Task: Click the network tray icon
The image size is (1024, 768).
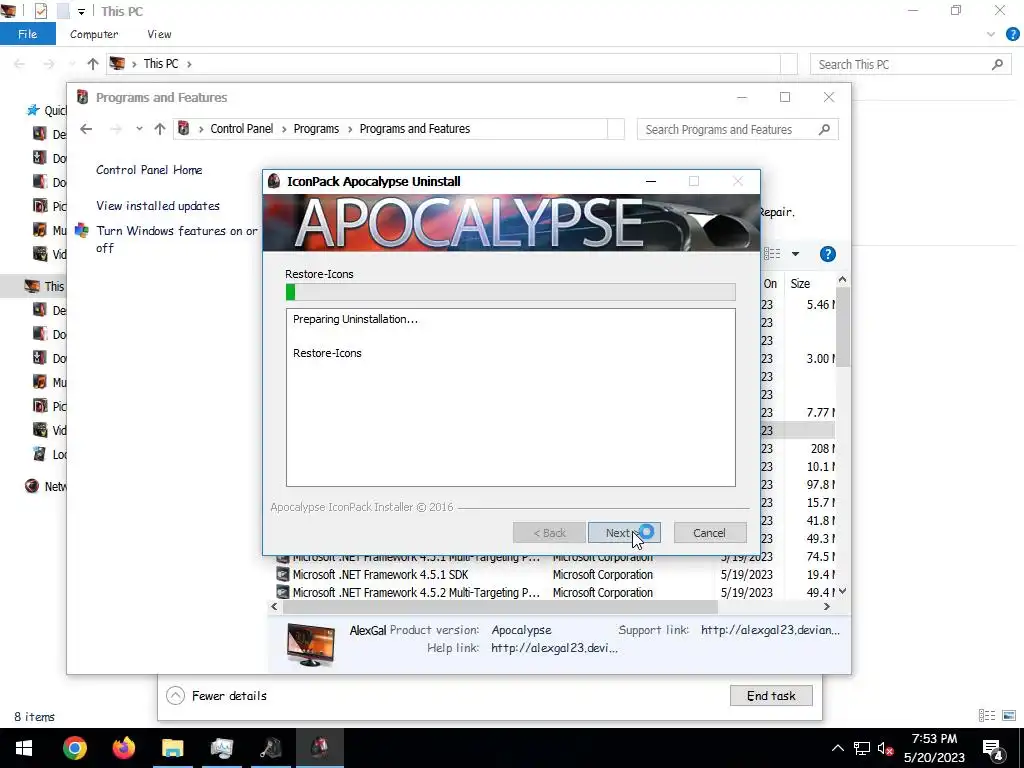Action: point(862,748)
